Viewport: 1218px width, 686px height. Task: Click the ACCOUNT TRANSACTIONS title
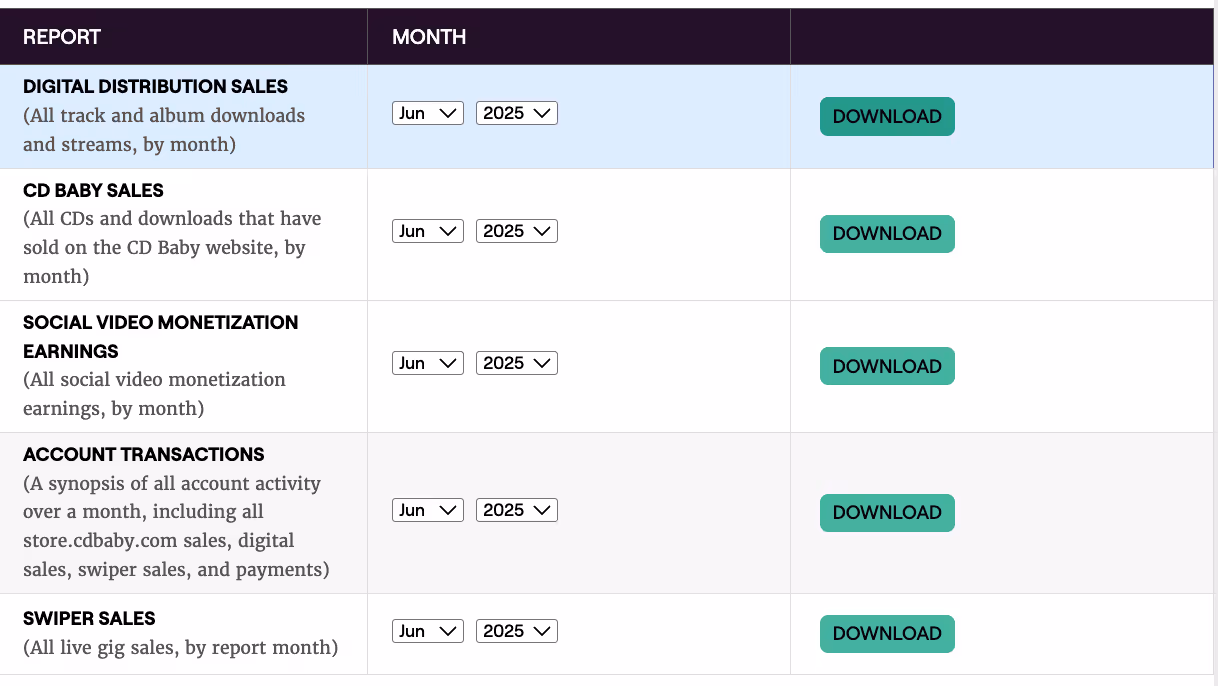[144, 454]
